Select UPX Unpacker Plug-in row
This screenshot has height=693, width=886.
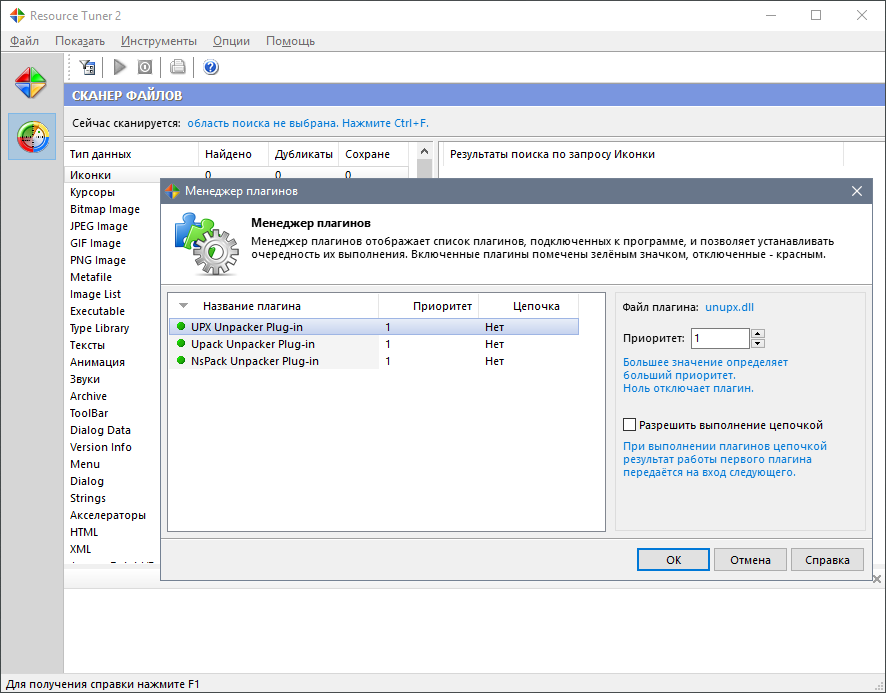point(373,327)
